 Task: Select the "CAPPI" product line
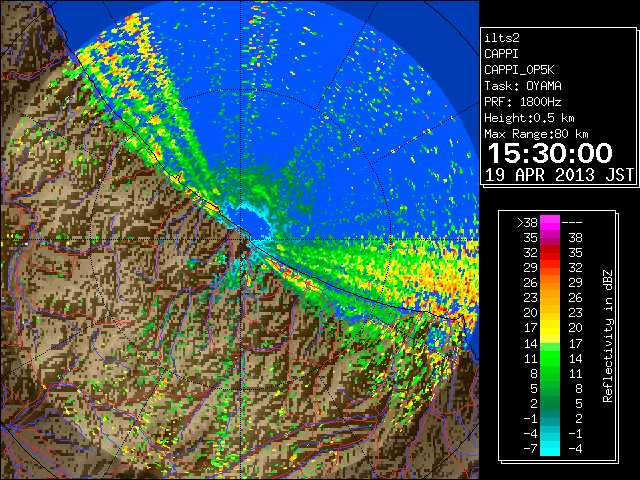coord(501,54)
